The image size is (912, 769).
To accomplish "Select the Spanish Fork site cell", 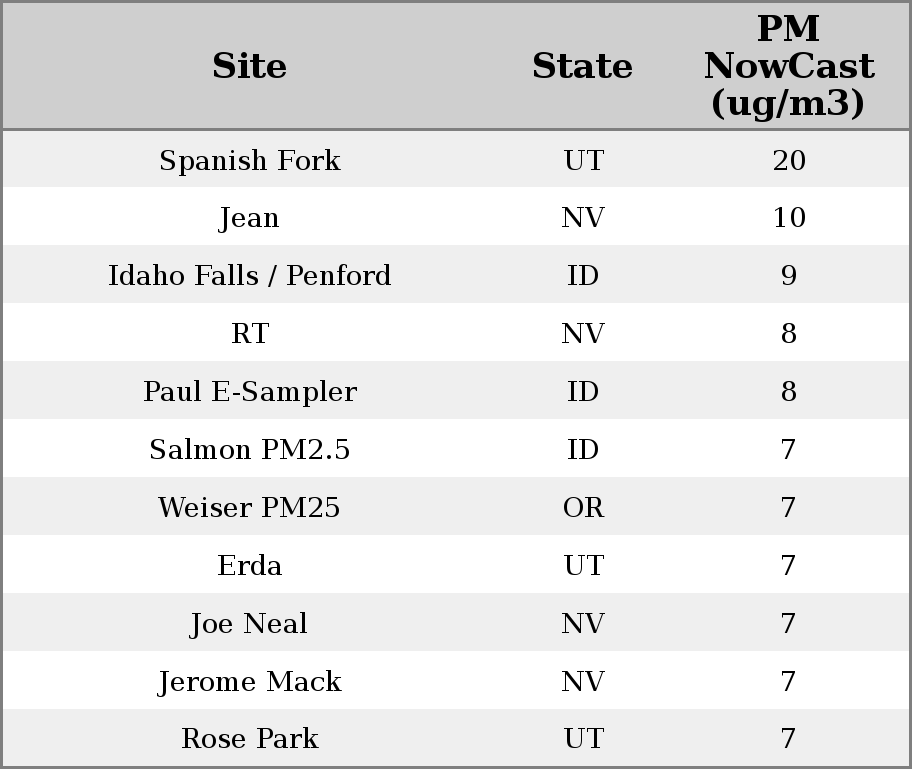I will 249,161.
